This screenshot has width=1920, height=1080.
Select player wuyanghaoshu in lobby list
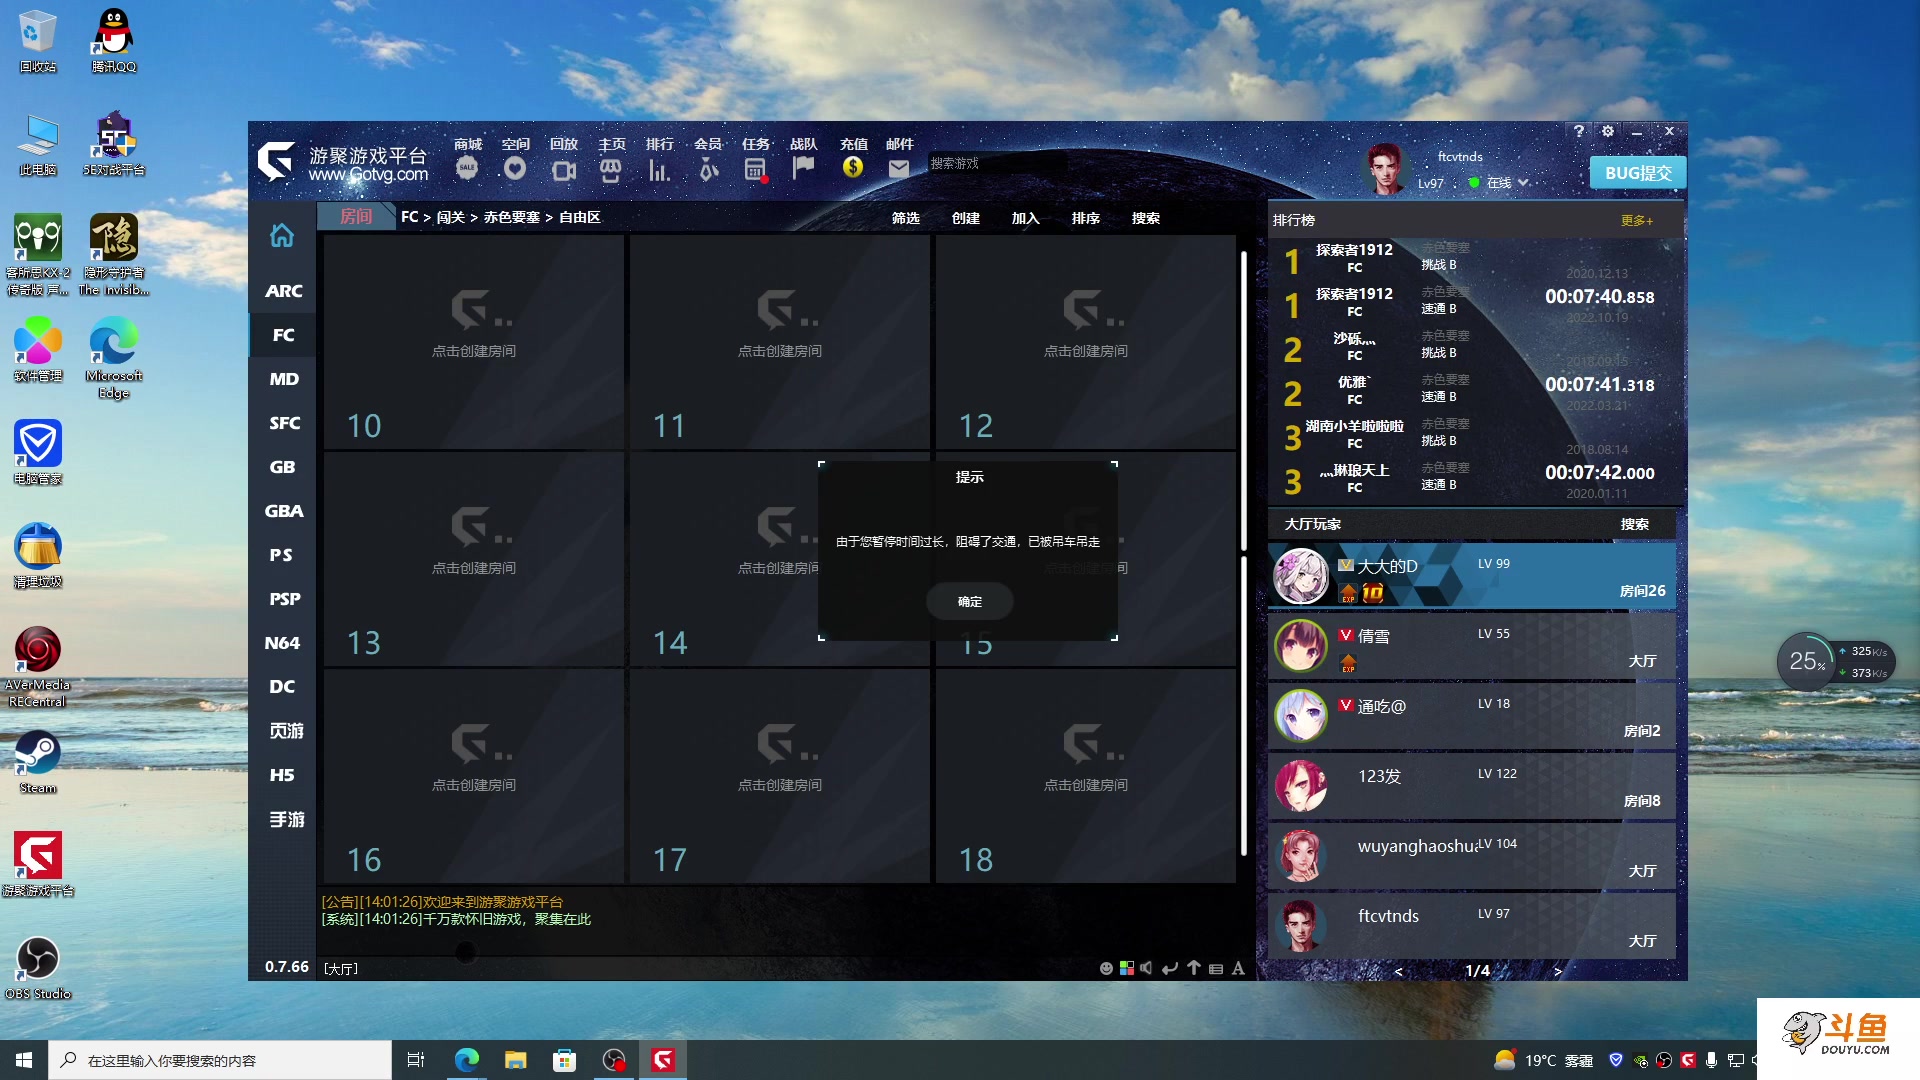[1471, 856]
